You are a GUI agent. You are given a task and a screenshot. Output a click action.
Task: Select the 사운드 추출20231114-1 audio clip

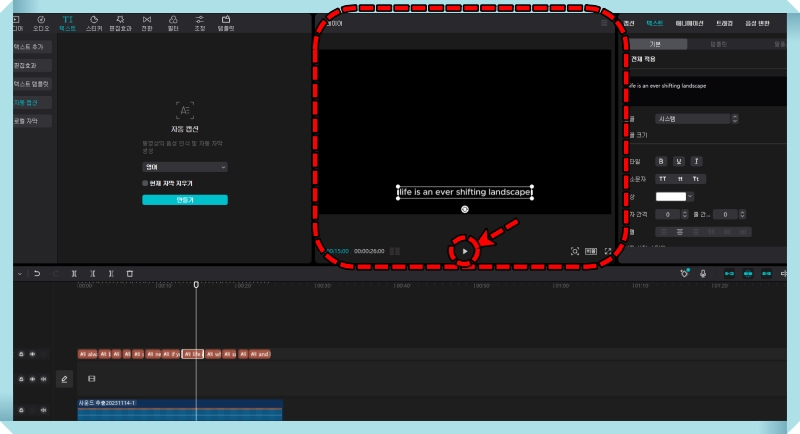[x=180, y=410]
